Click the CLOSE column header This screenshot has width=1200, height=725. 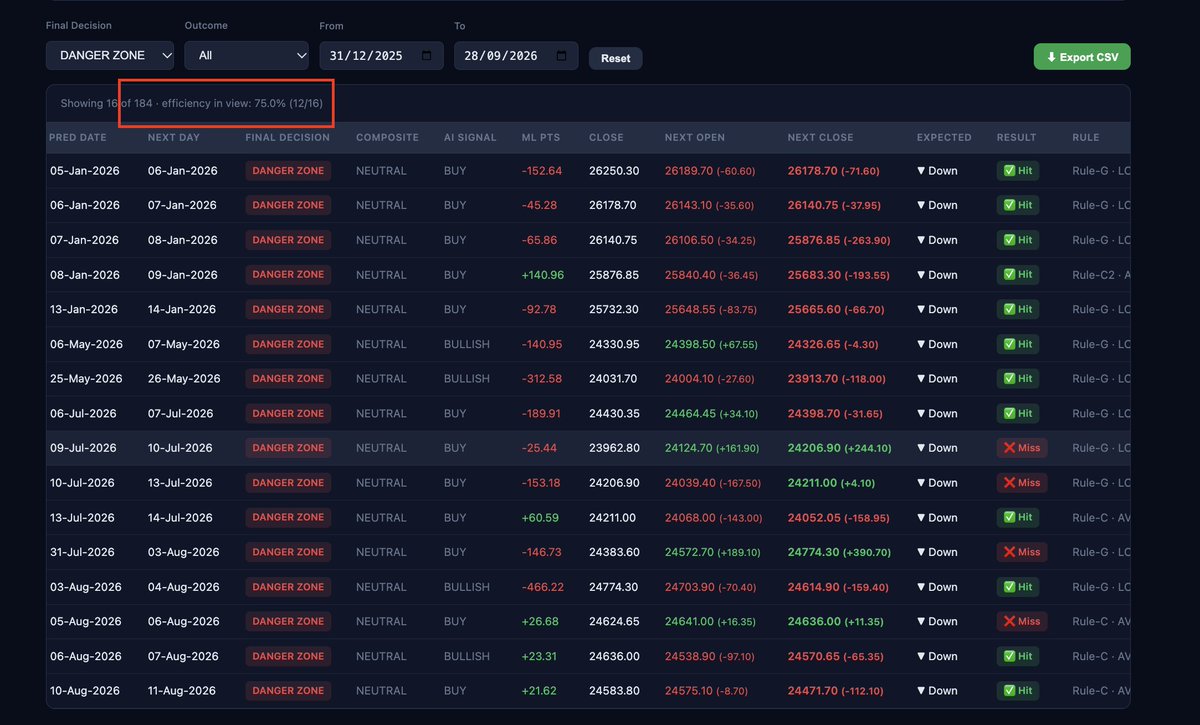(x=606, y=137)
